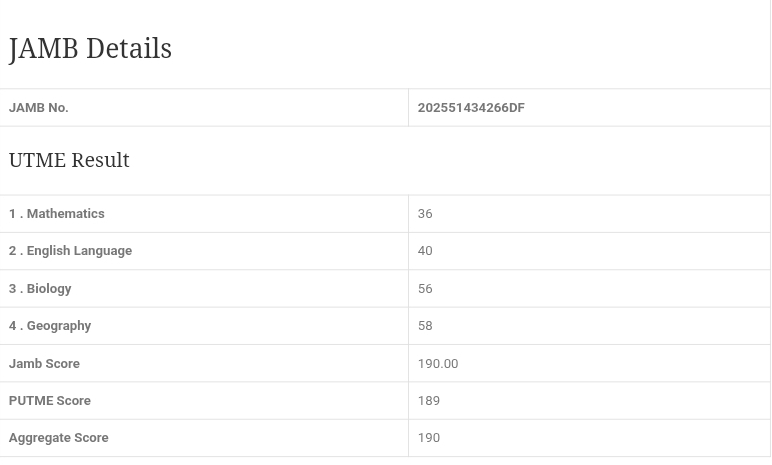Screen dimensions: 772x465
Task: Click the word Result in the UTME heading
Action: (101, 161)
